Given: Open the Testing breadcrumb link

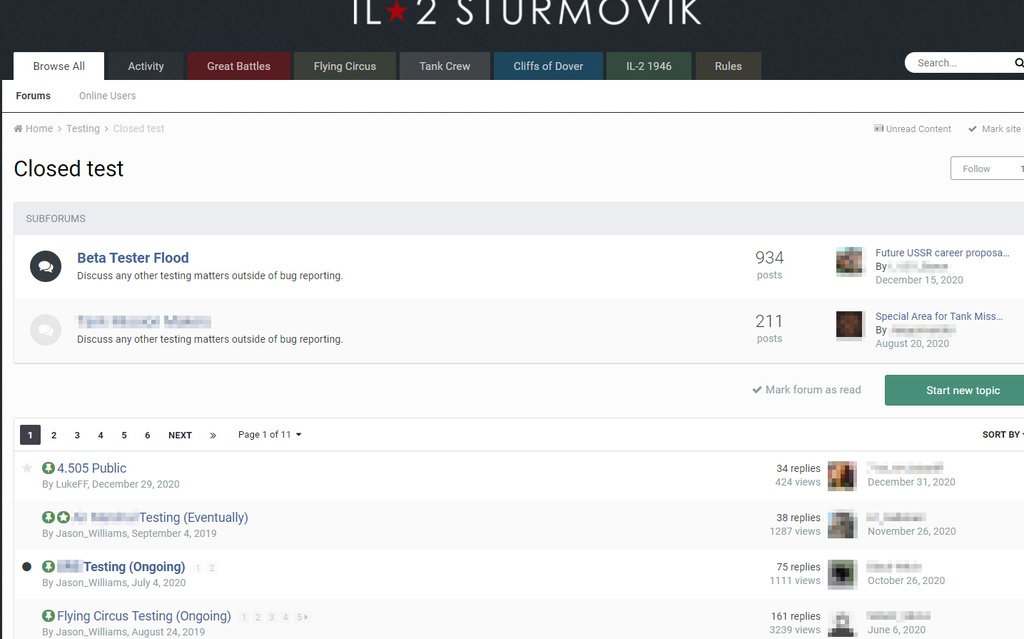Looking at the screenshot, I should (x=83, y=129).
